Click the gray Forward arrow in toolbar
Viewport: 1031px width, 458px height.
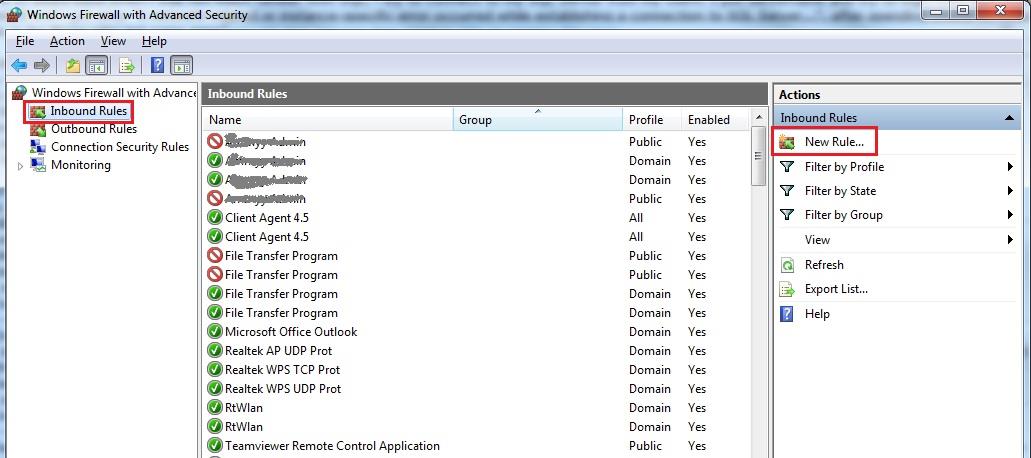click(x=41, y=65)
